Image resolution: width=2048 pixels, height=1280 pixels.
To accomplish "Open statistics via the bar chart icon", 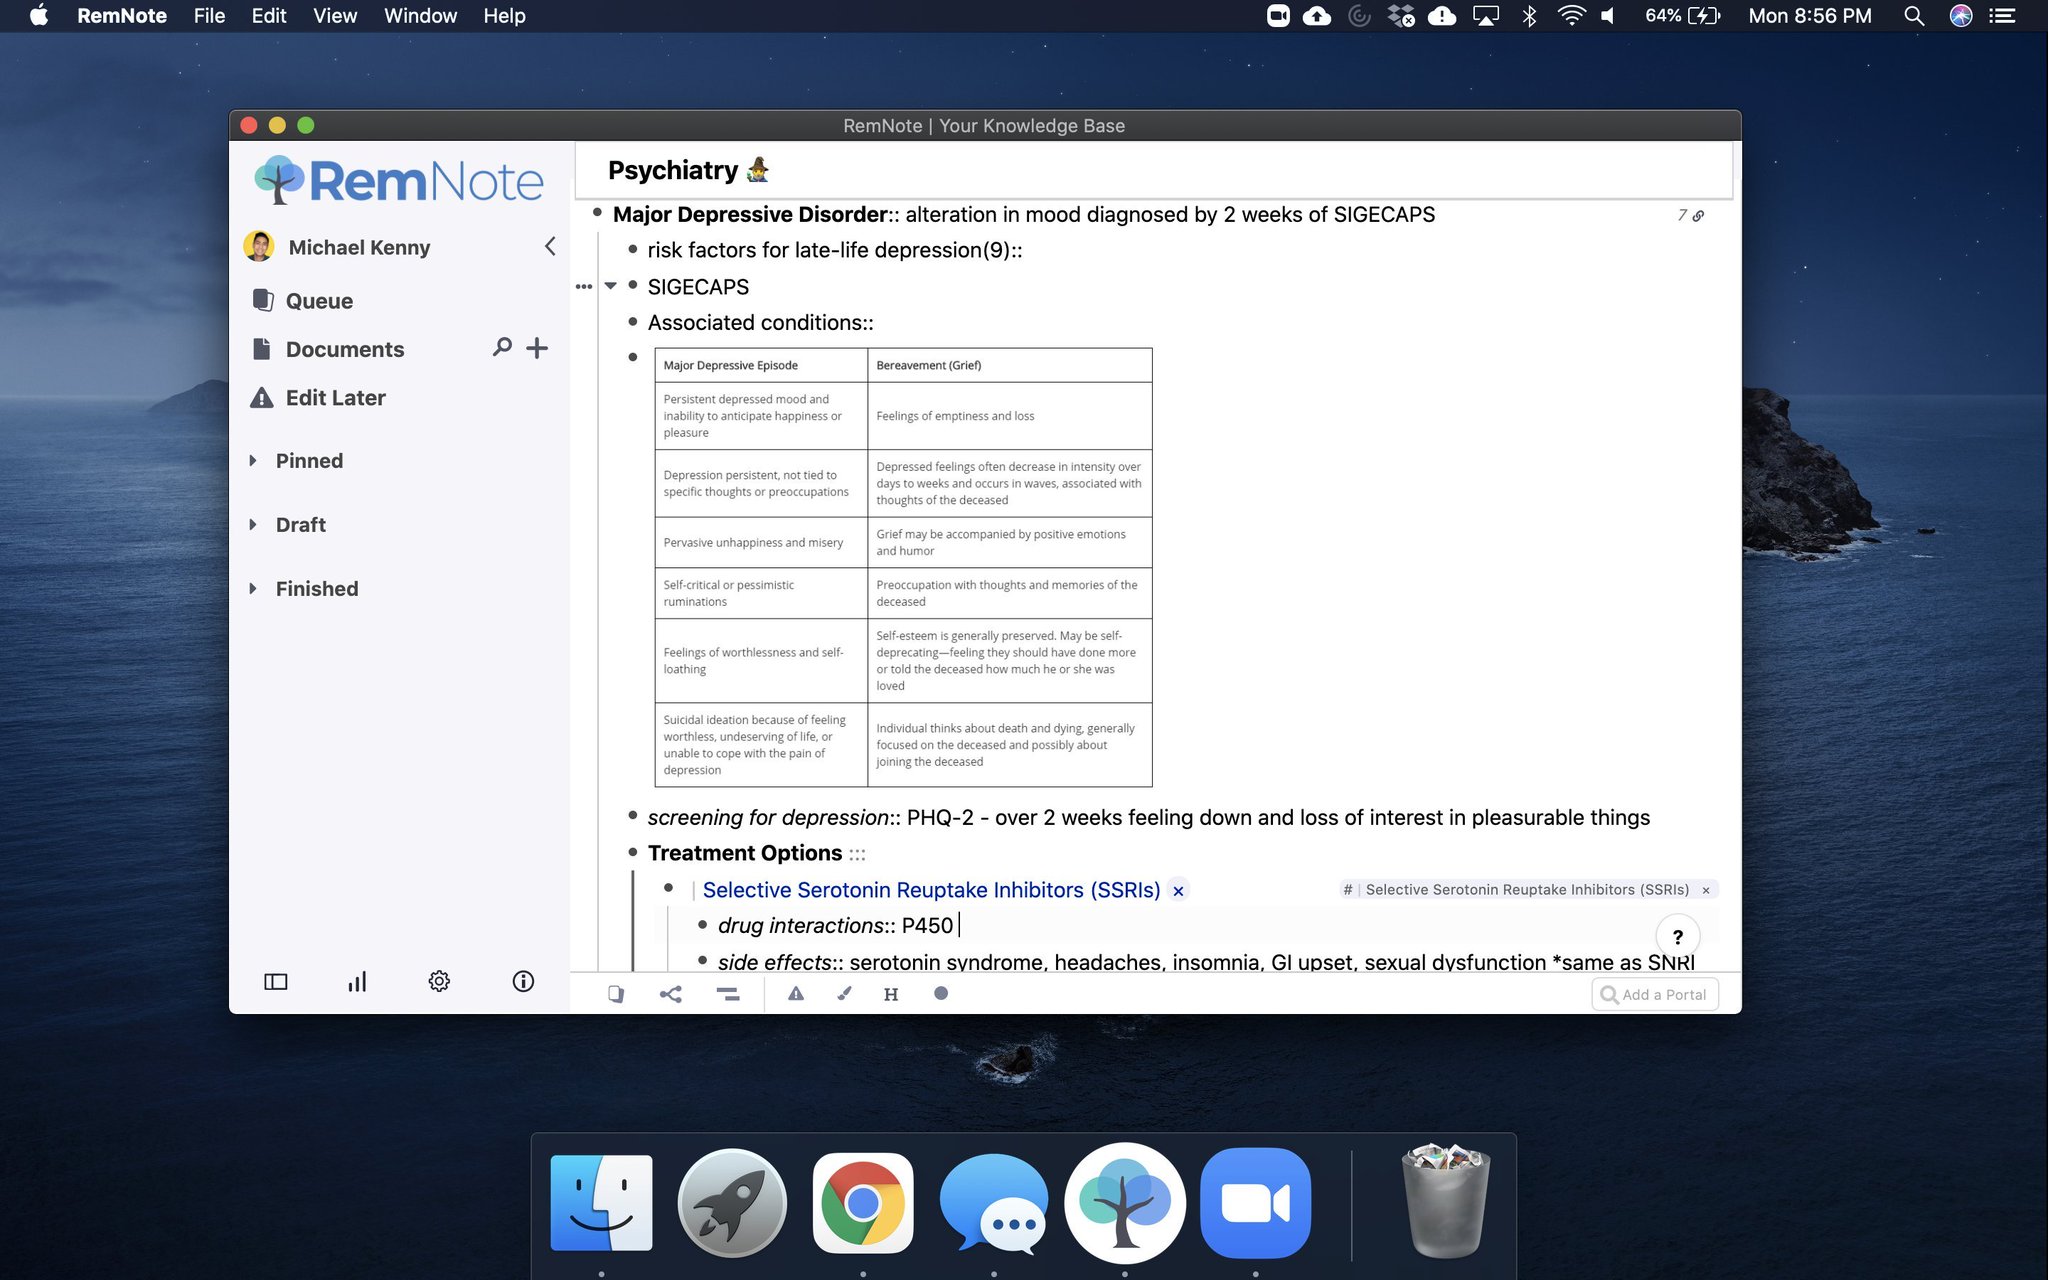I will click(357, 981).
